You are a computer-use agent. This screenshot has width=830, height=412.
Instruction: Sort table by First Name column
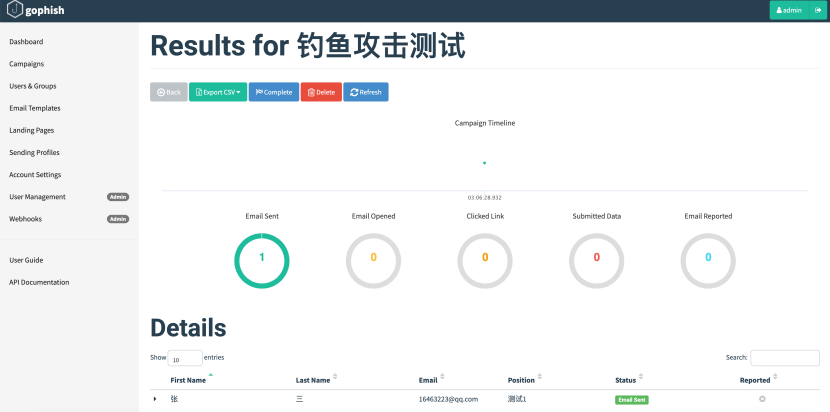188,380
